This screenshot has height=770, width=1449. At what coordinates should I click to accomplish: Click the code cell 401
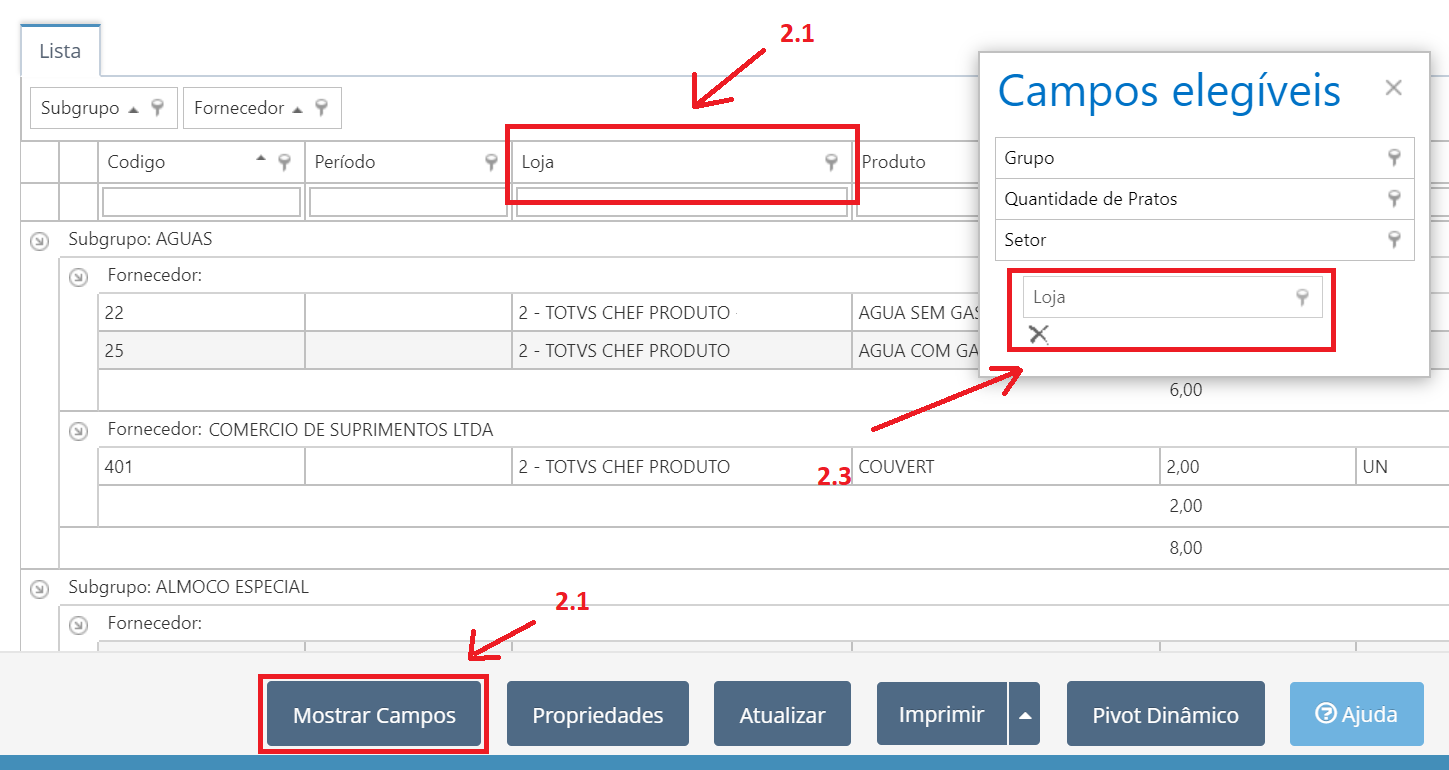(201, 467)
